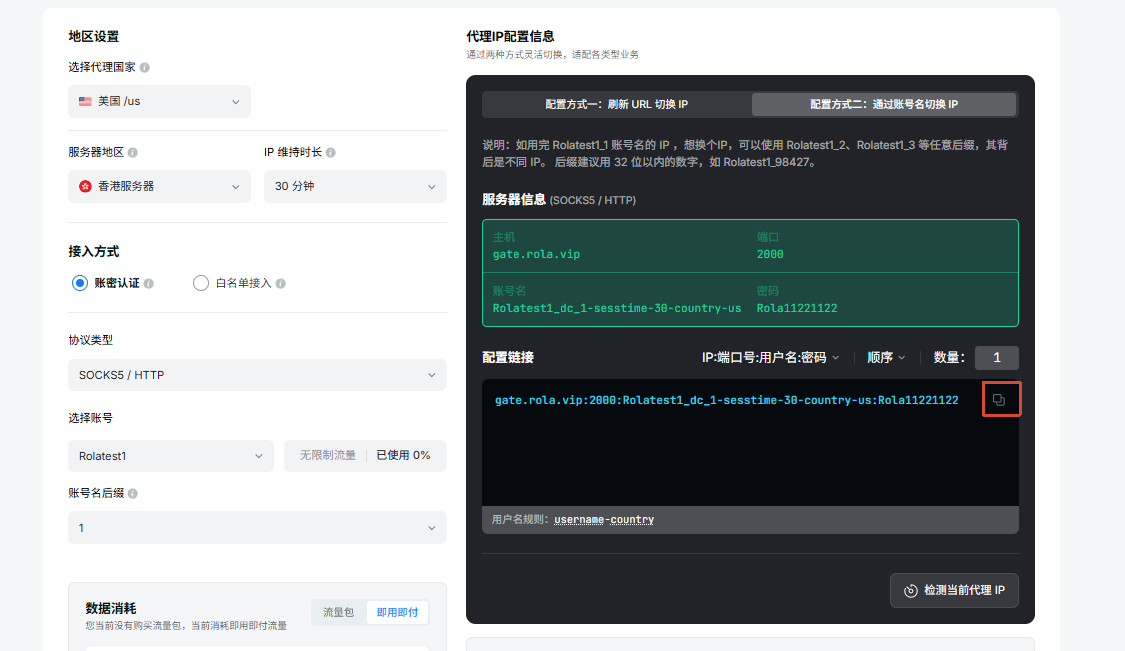Open the 30 分钟 IP duration dropdown

[x=355, y=186]
